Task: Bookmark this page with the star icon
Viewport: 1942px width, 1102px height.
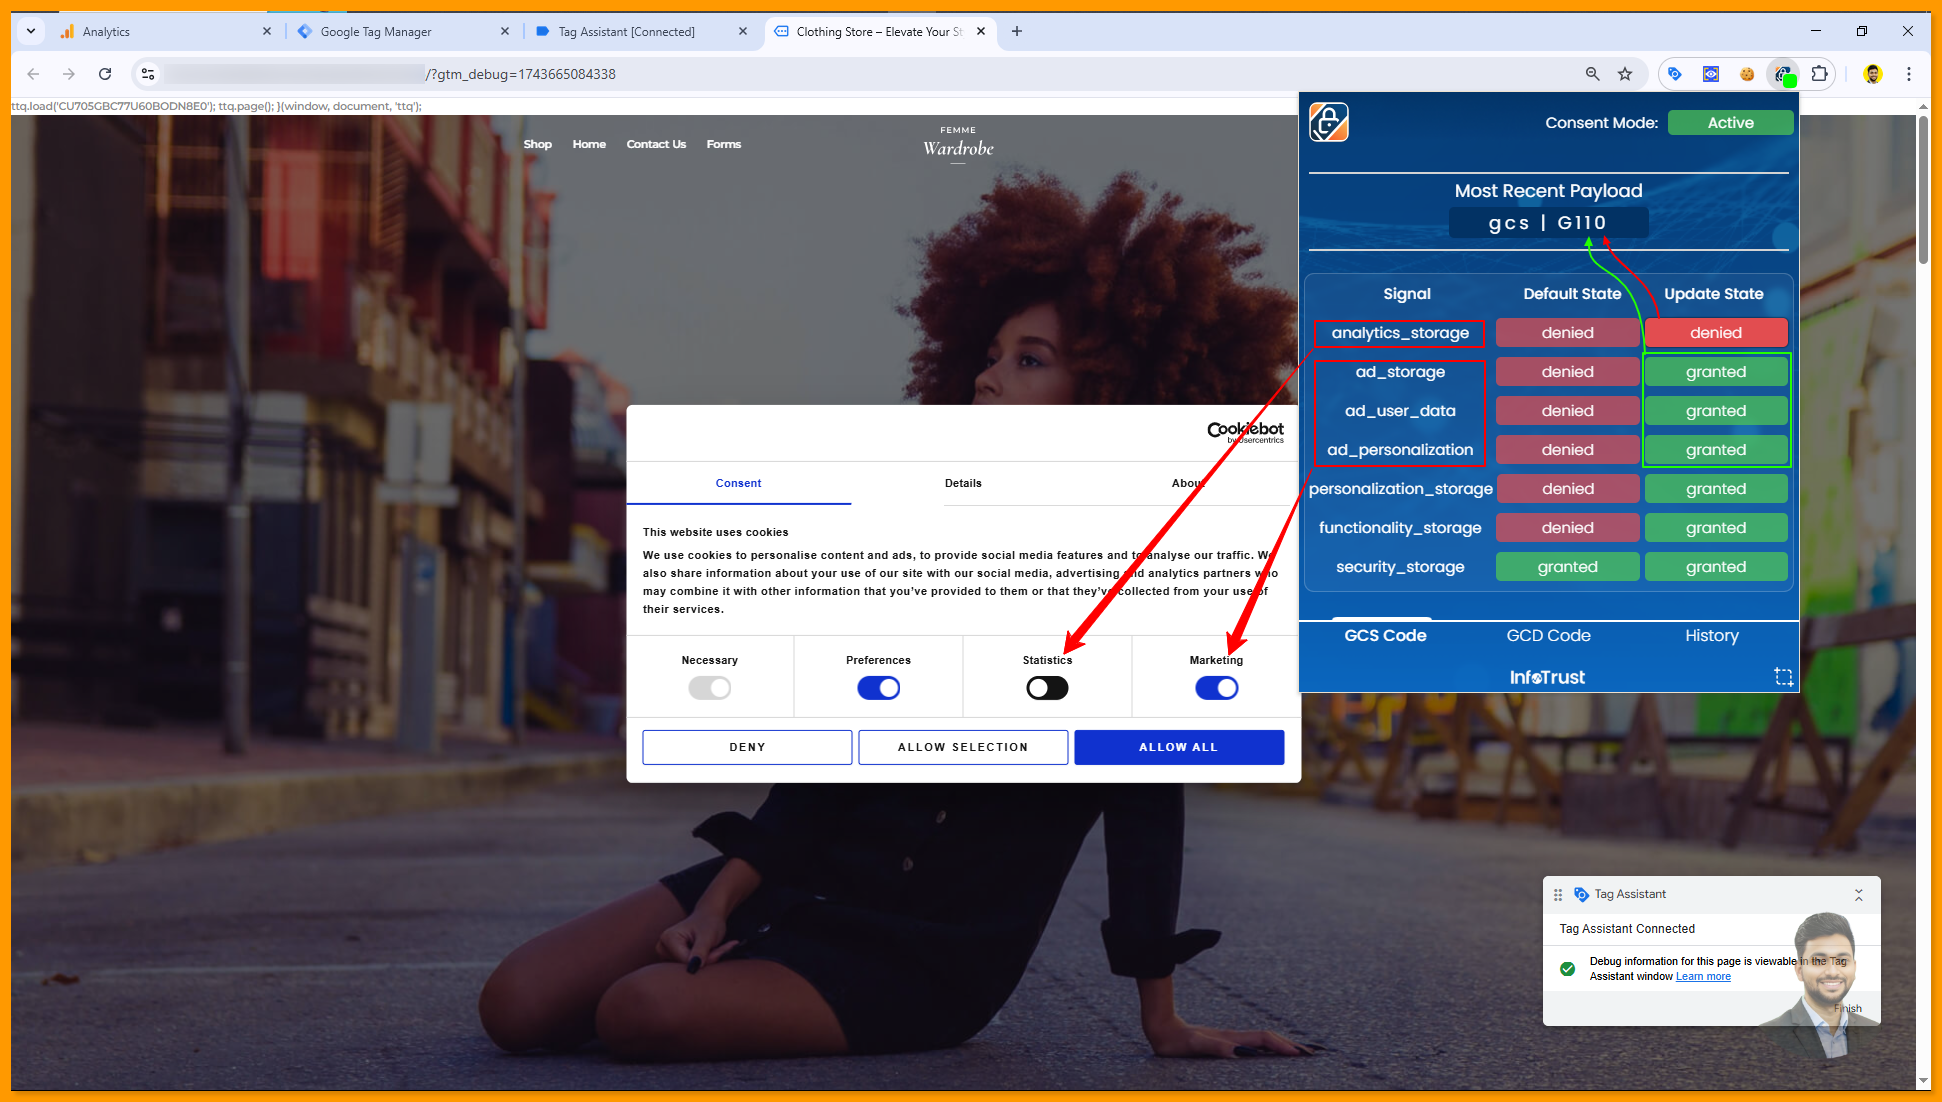Action: [x=1625, y=74]
